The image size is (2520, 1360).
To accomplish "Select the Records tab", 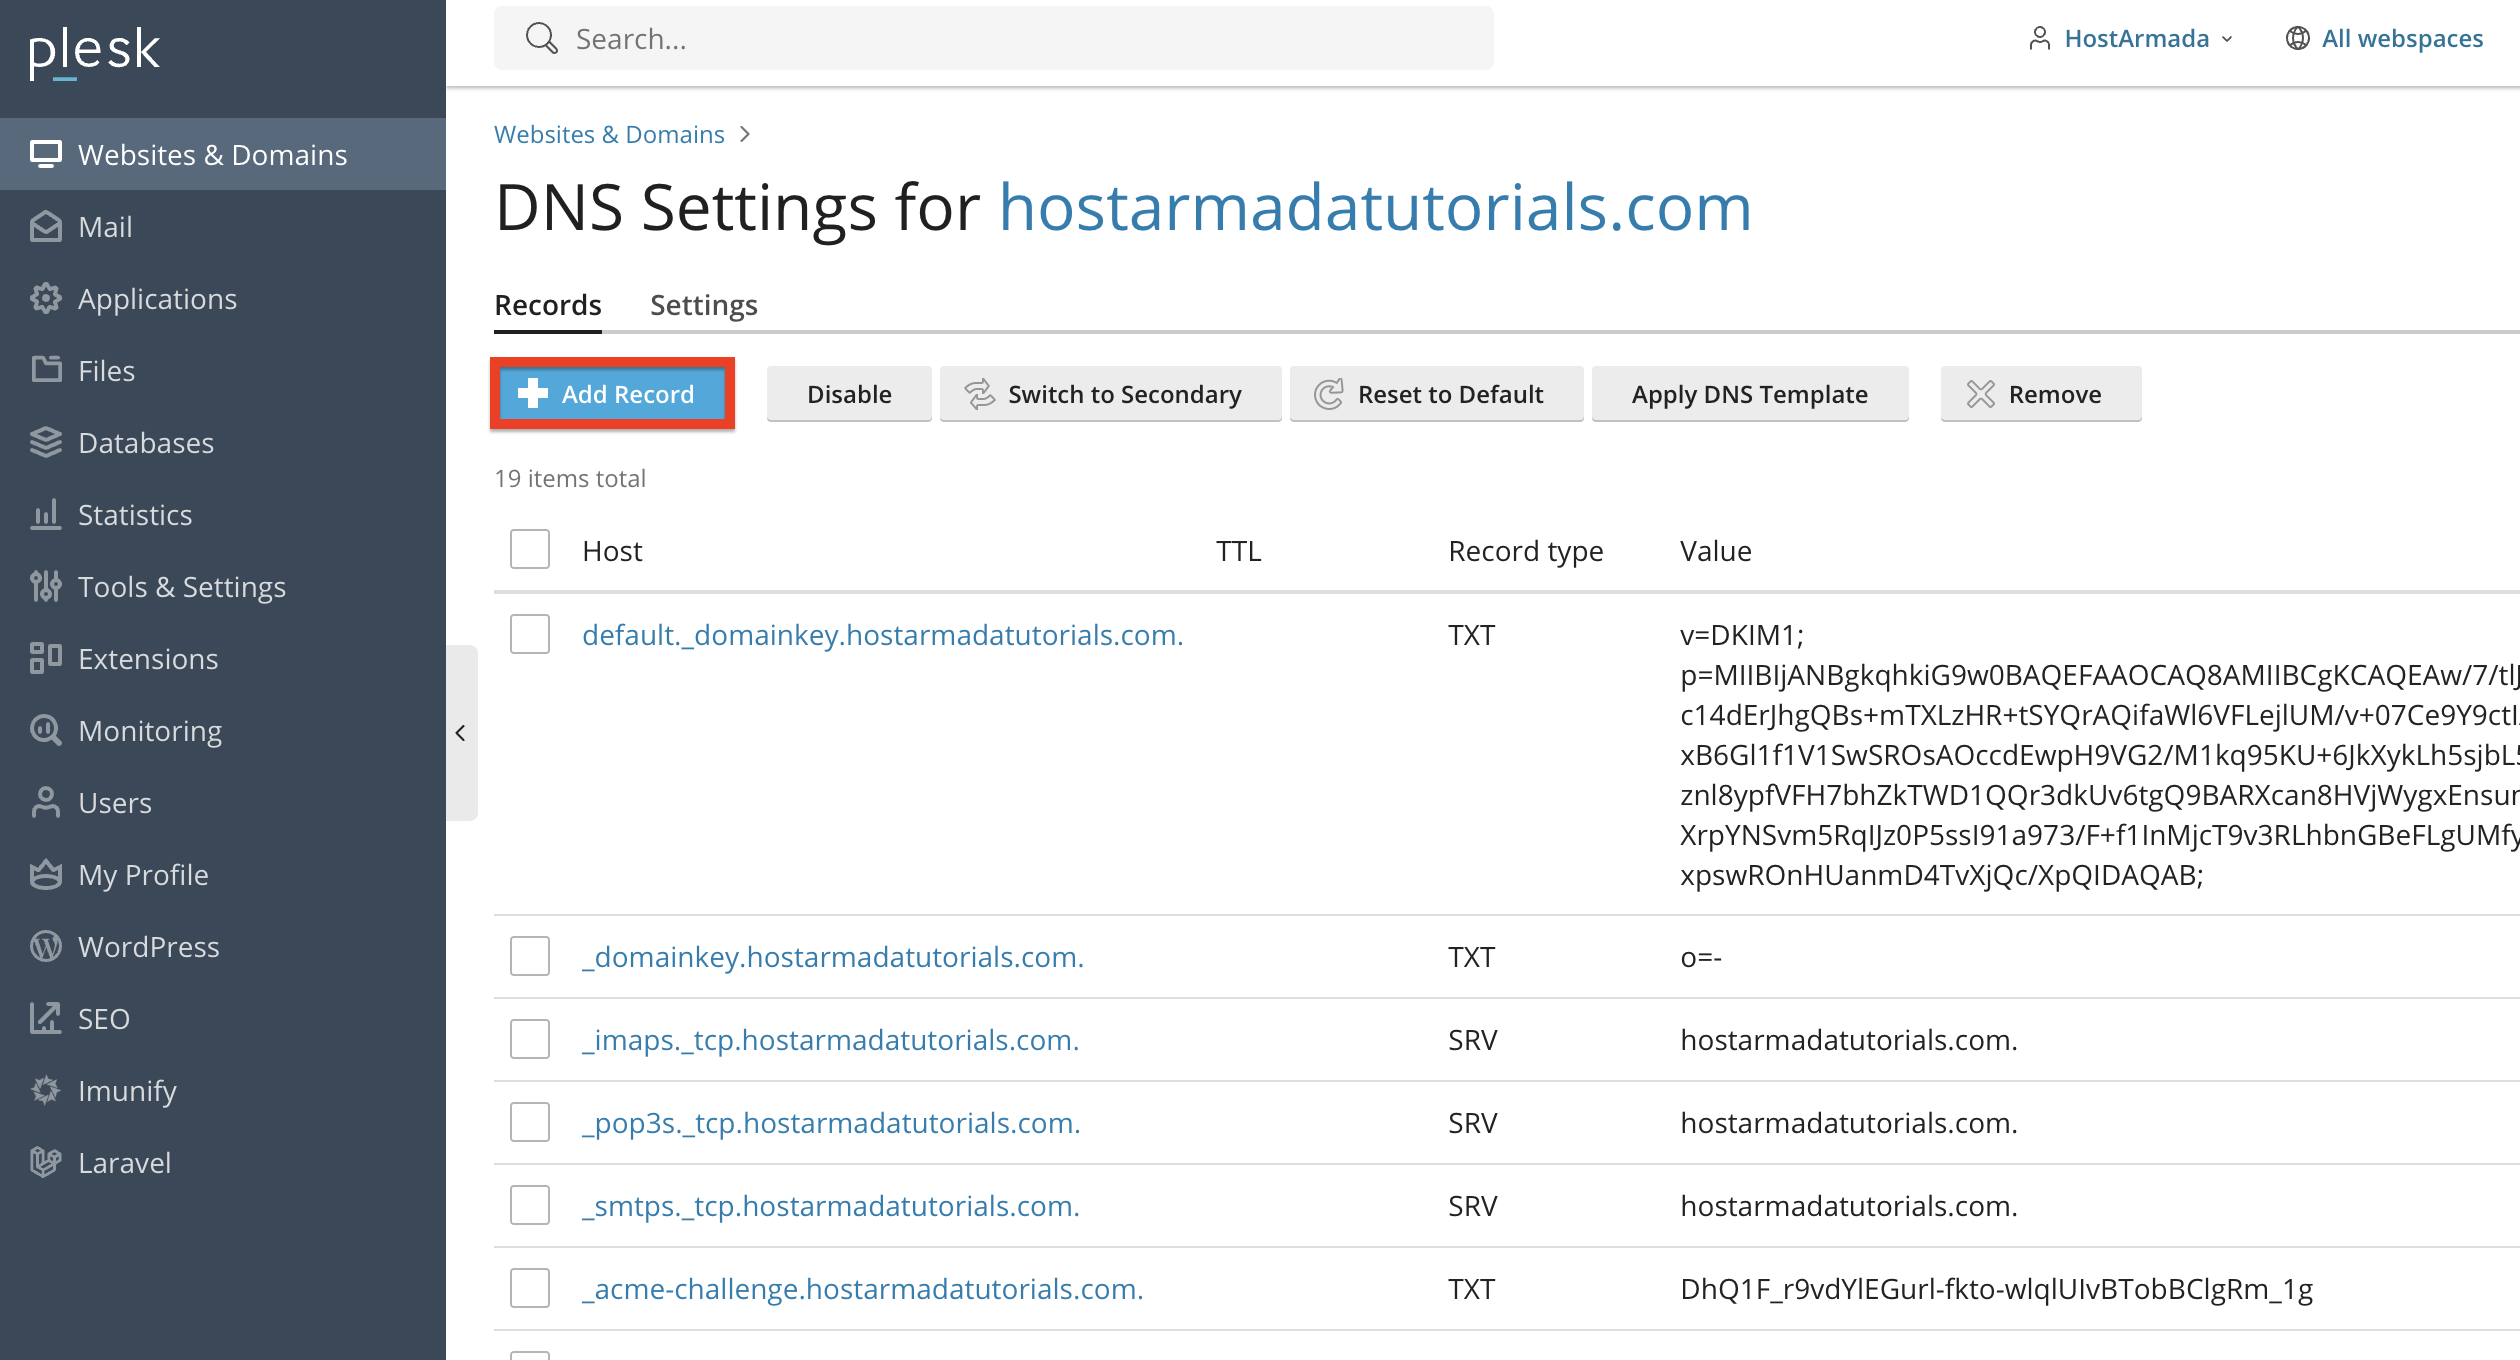I will click(x=548, y=305).
